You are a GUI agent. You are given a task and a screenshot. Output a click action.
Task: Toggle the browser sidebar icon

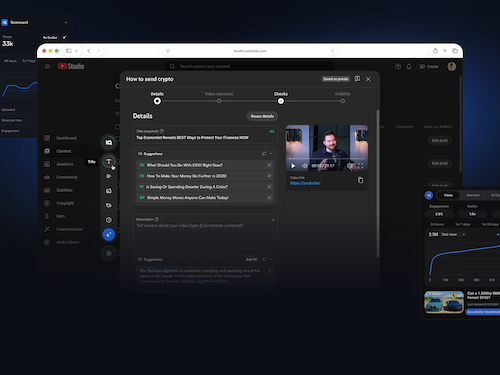pyautogui.click(x=69, y=51)
